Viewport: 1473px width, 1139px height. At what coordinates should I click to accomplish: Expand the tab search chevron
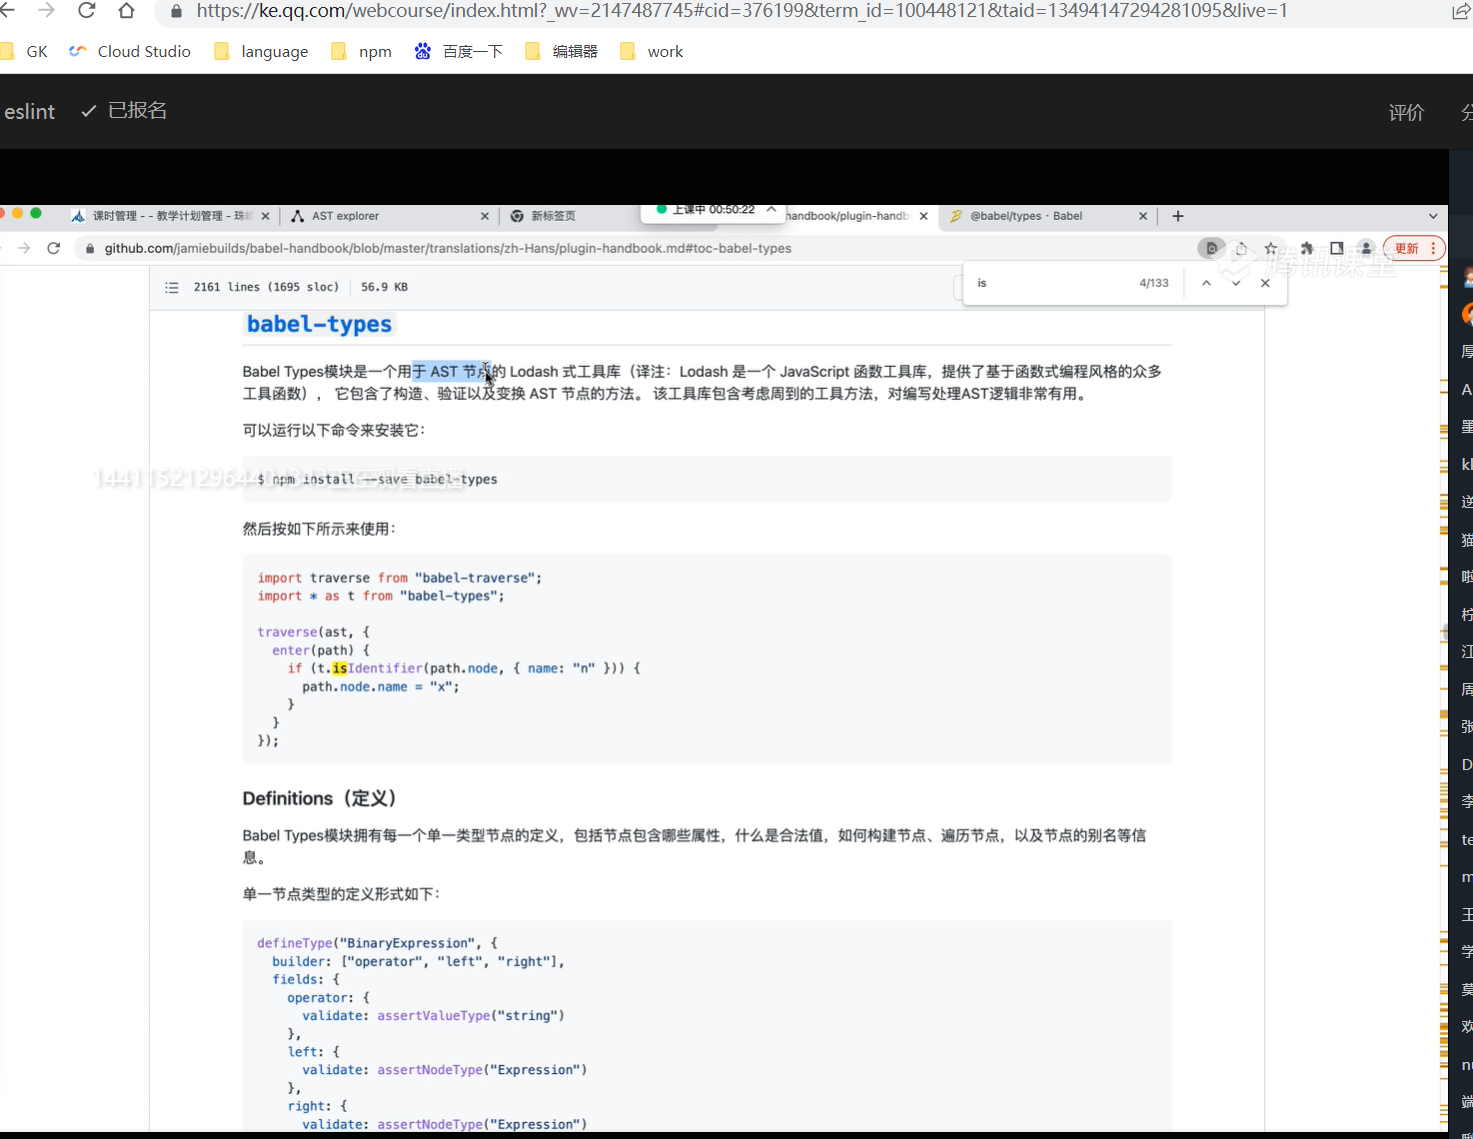tap(1433, 216)
